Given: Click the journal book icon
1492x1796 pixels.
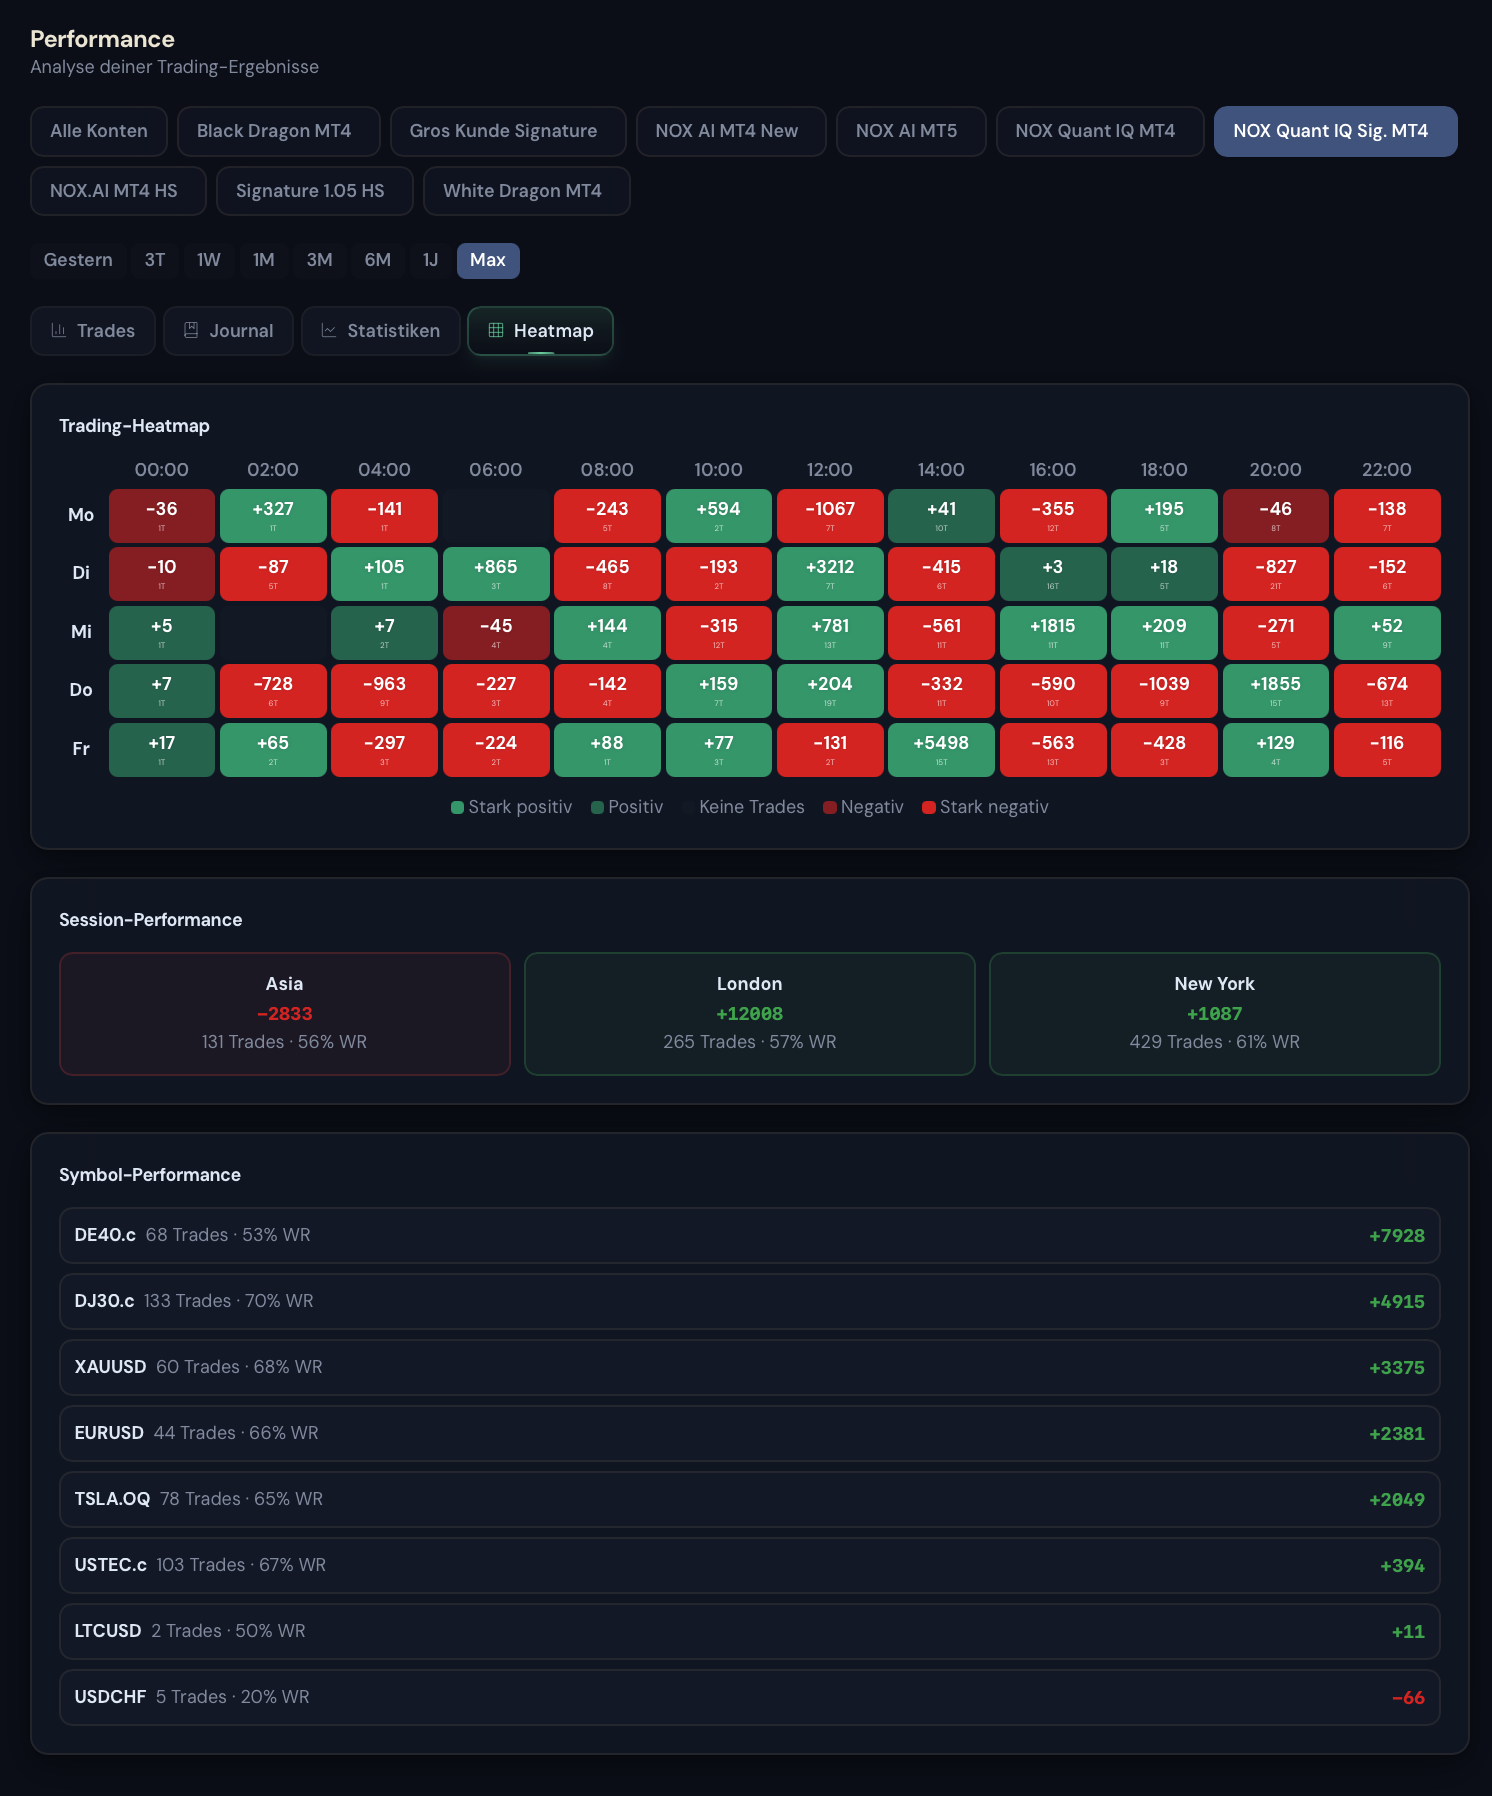Looking at the screenshot, I should click(191, 330).
